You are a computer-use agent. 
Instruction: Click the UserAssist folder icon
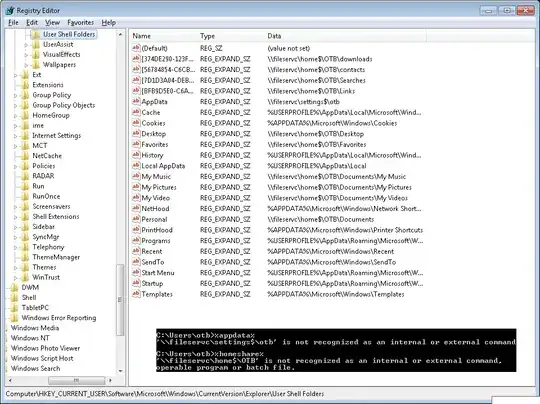(36, 44)
